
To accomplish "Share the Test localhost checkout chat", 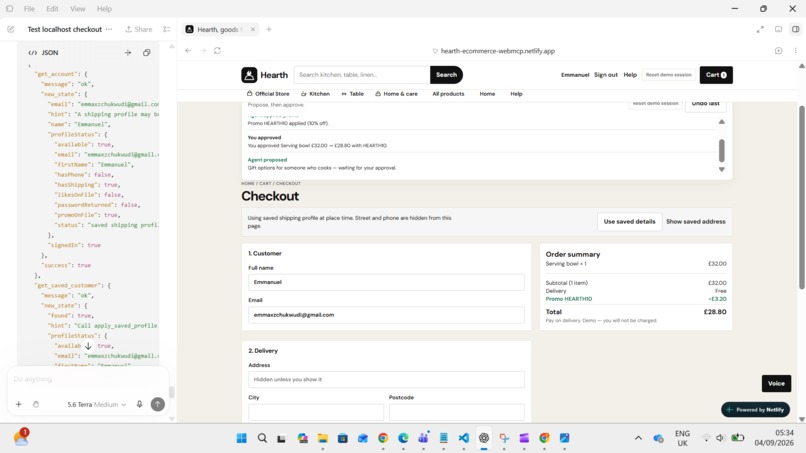I will [139, 29].
